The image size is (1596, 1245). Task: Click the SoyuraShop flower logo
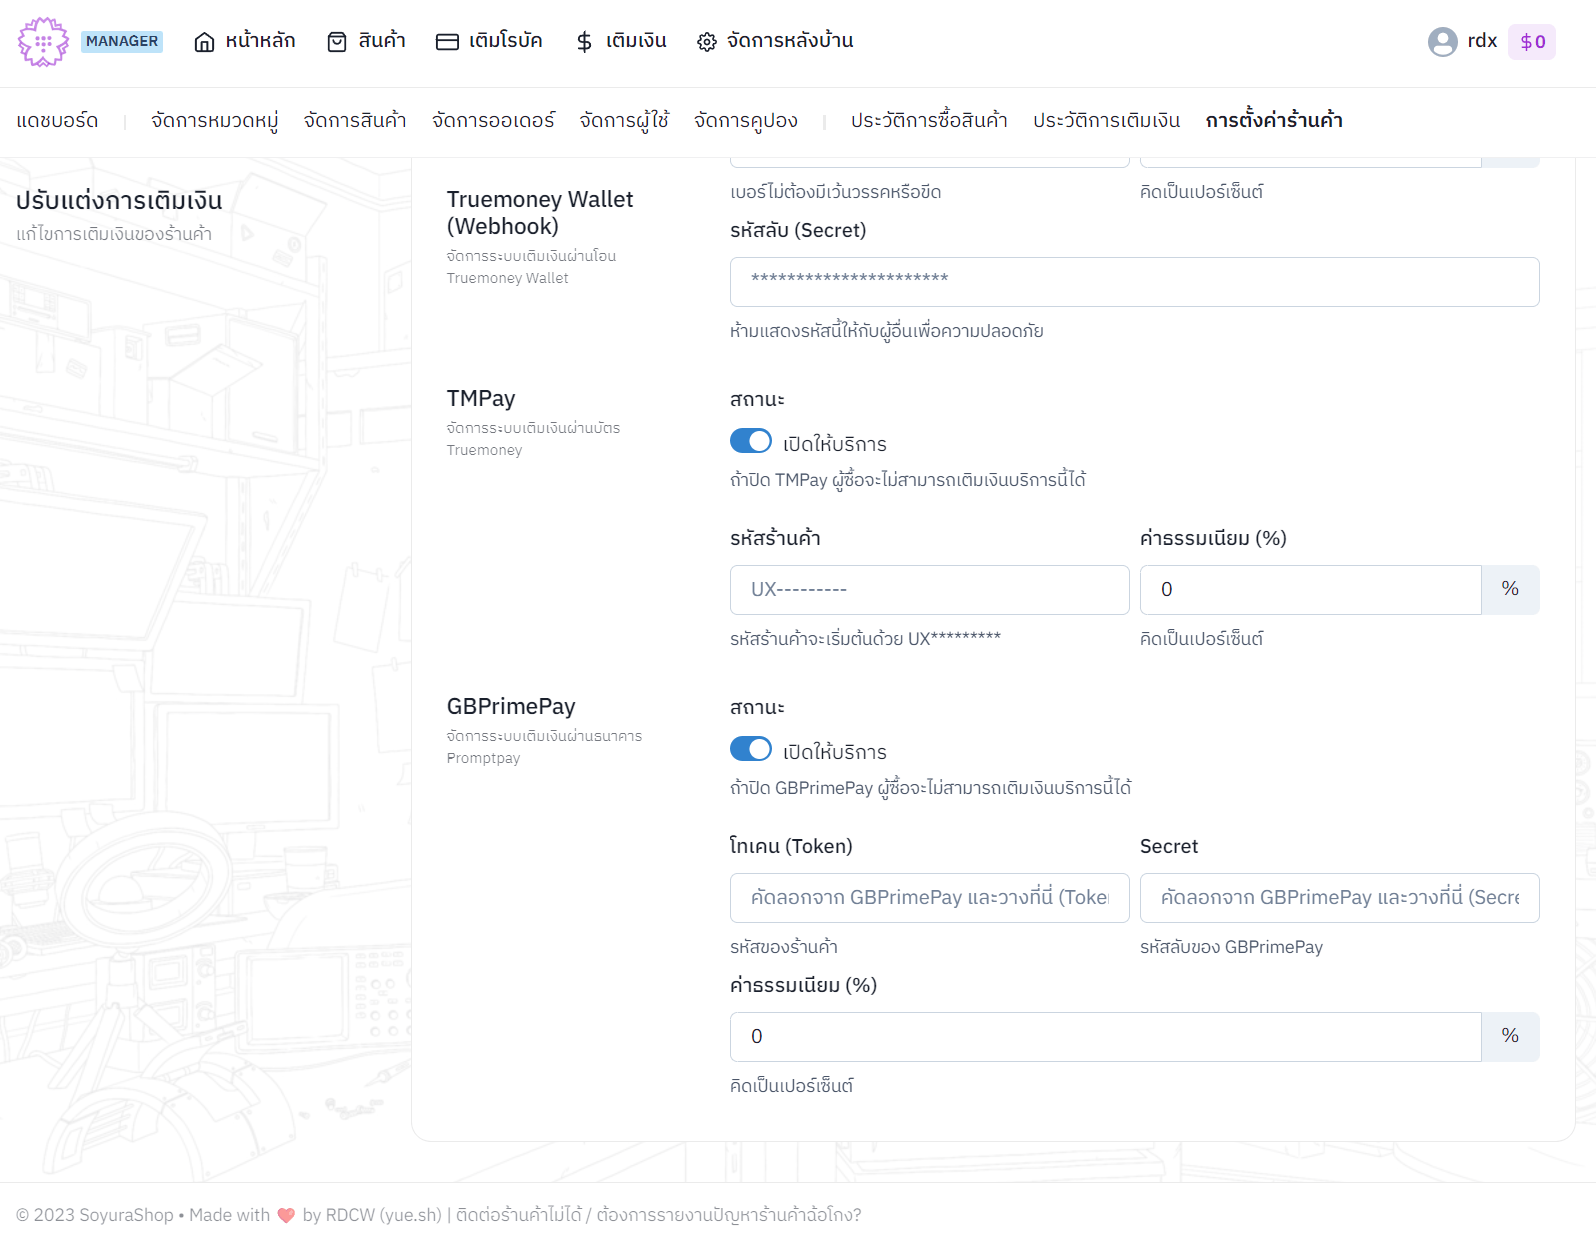coord(43,42)
